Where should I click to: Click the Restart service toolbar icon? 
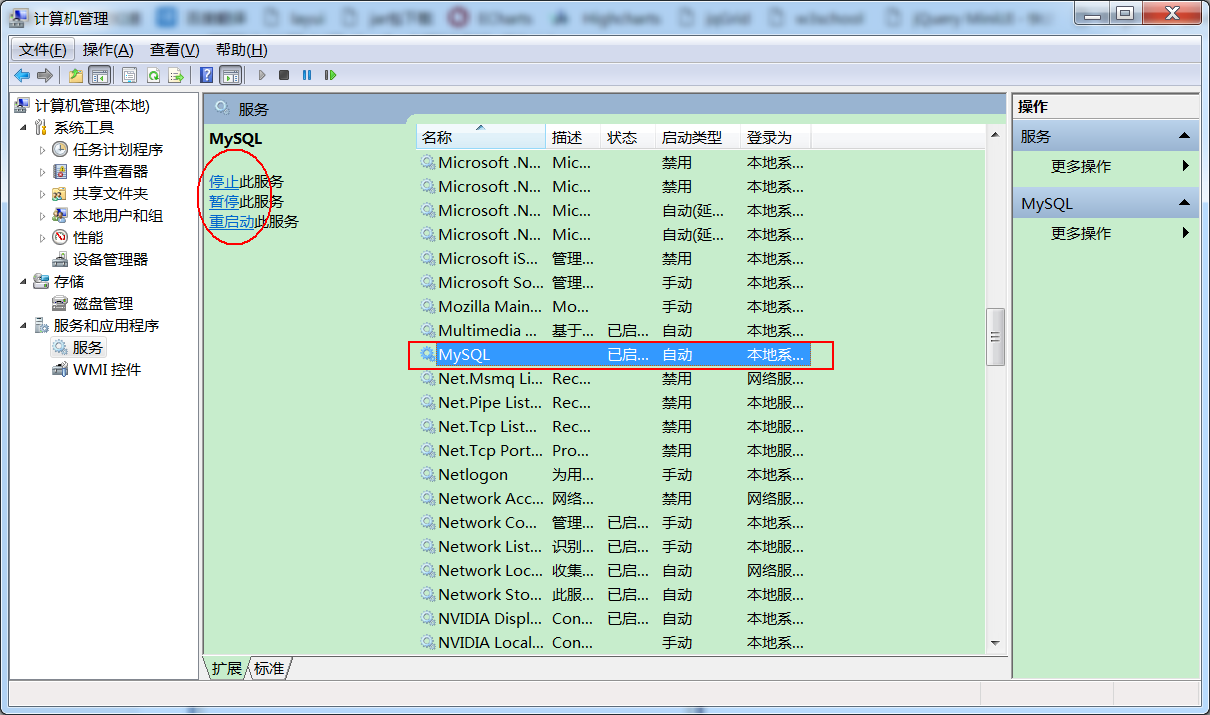(330, 75)
